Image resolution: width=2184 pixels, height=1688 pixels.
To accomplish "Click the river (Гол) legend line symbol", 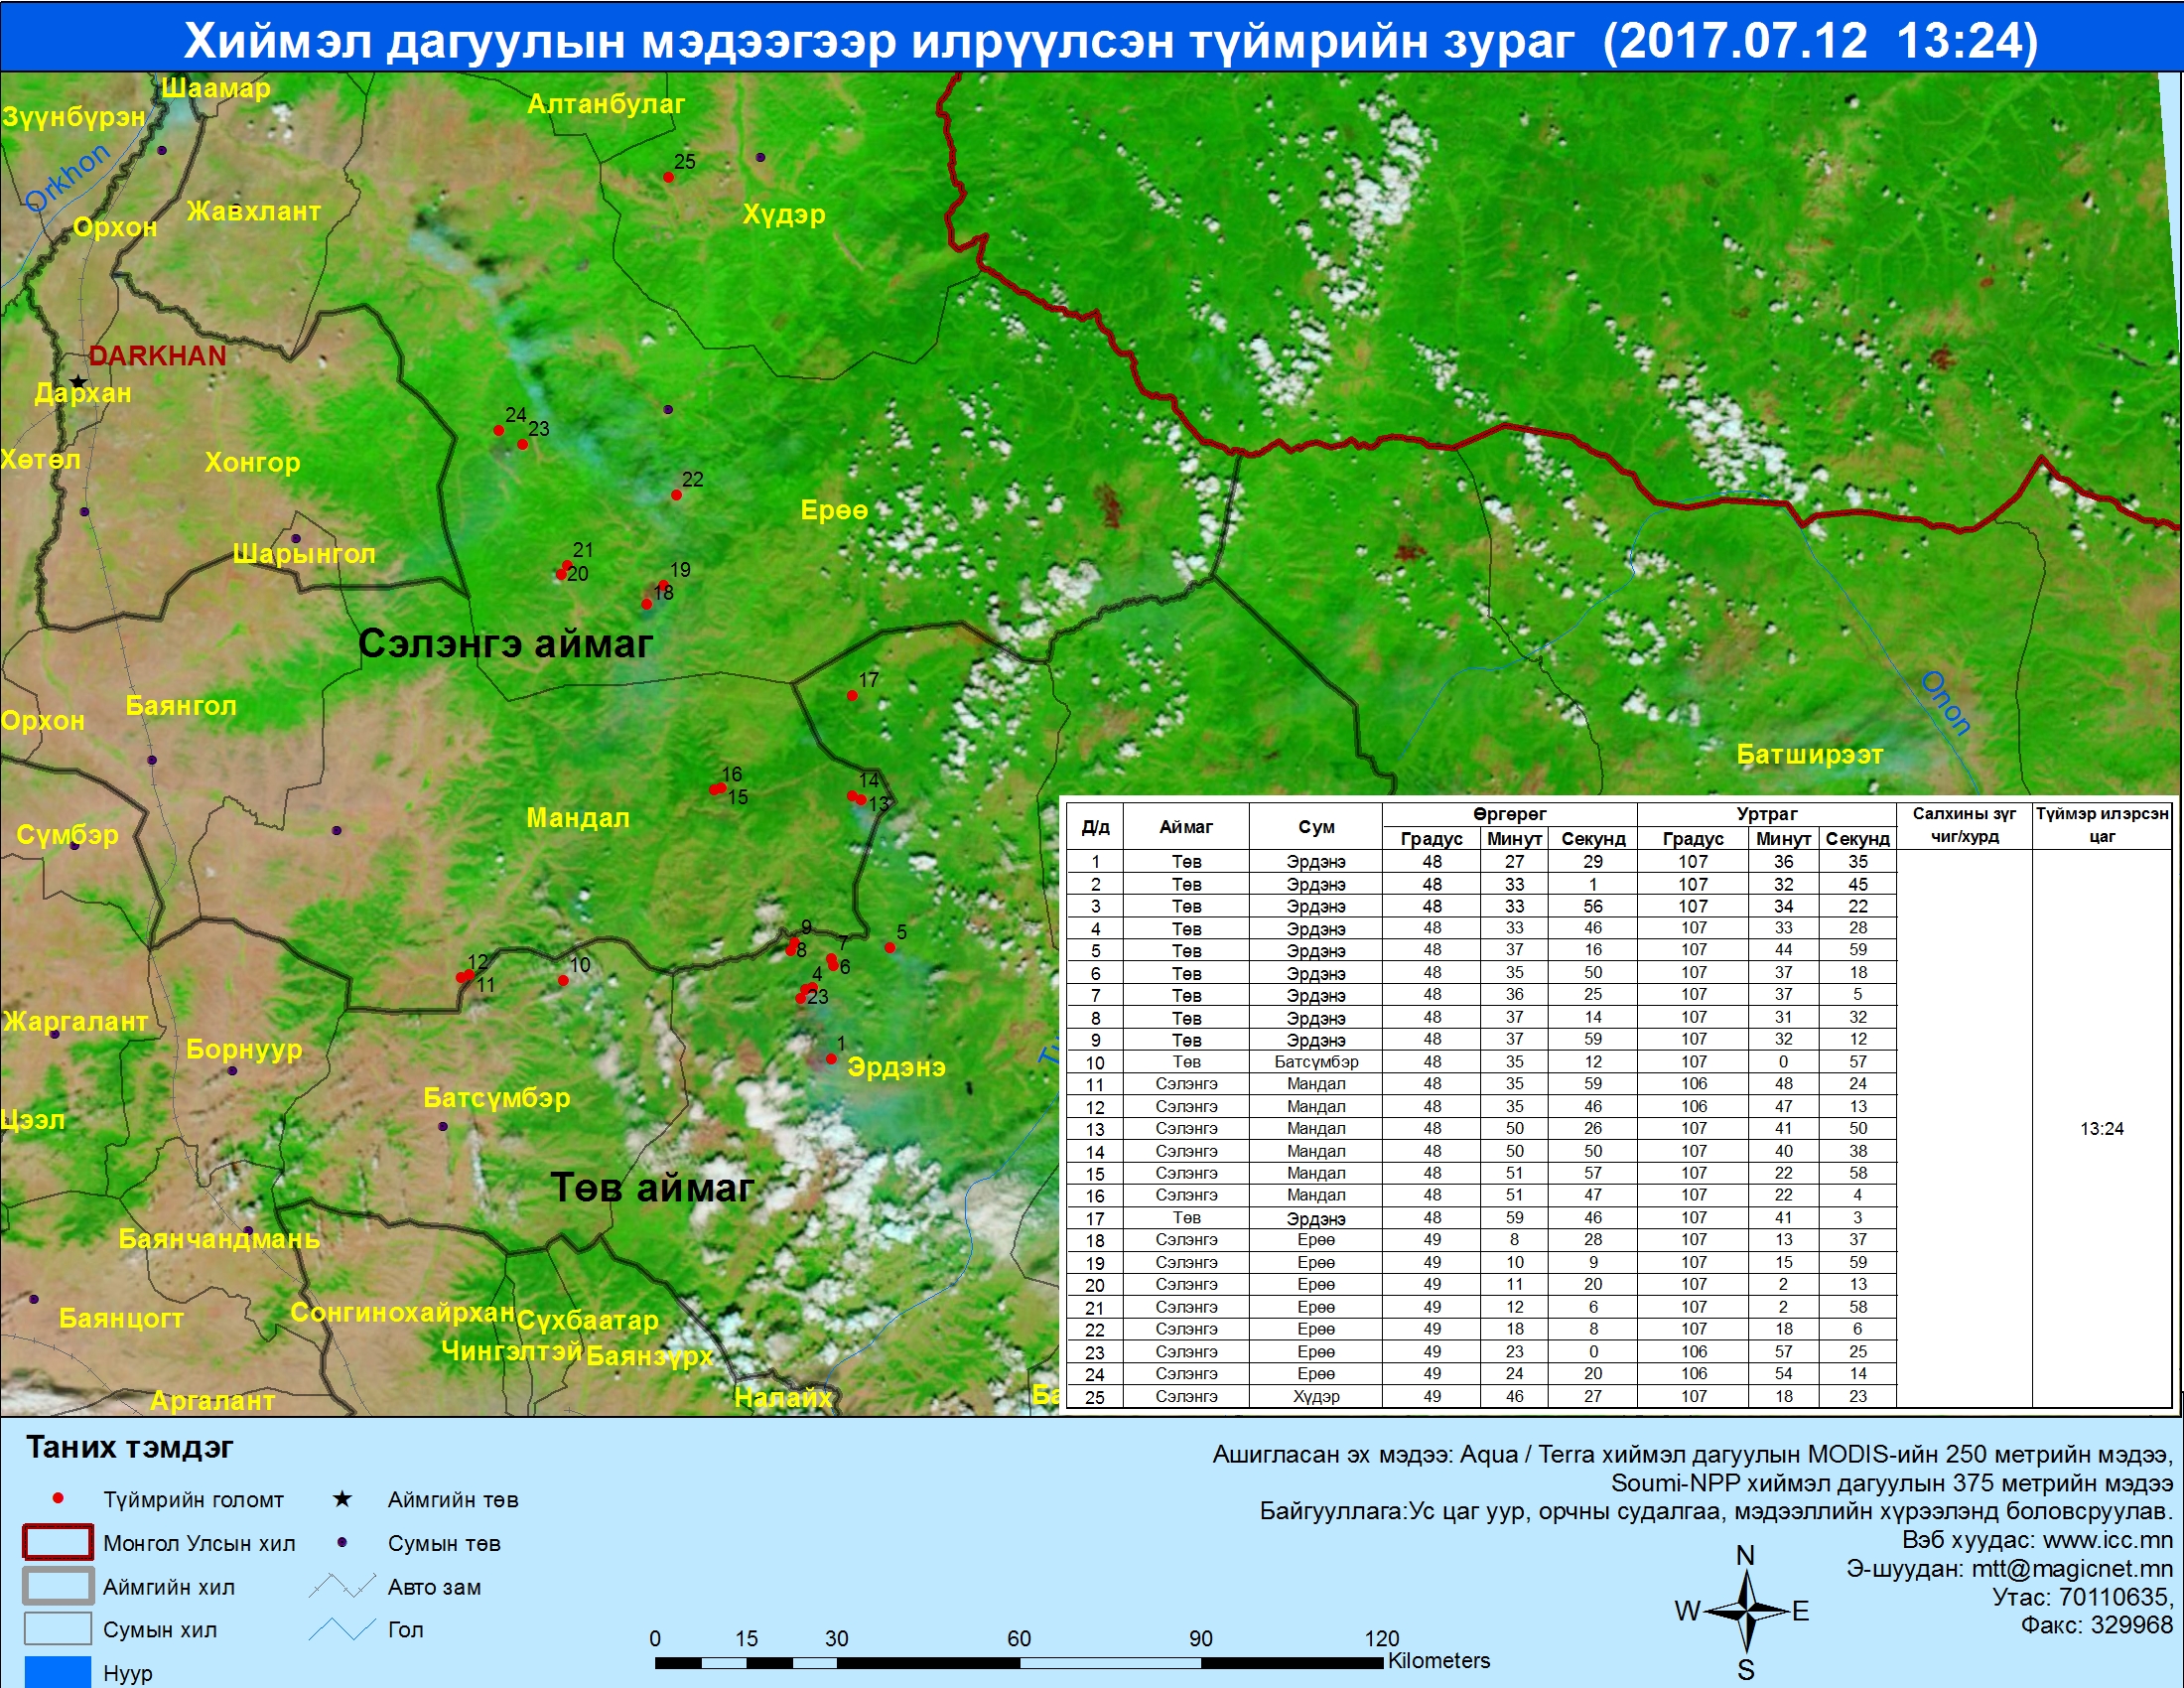I will pos(342,1629).
